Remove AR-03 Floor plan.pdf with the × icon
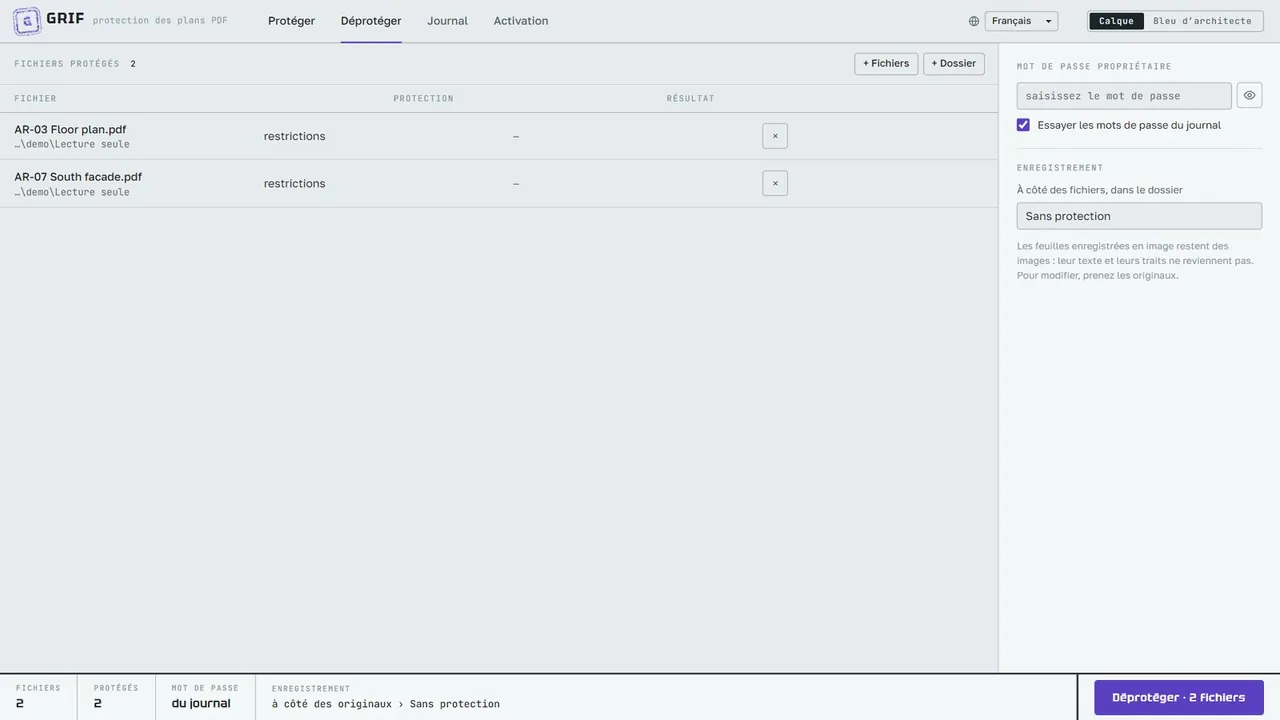 point(775,136)
